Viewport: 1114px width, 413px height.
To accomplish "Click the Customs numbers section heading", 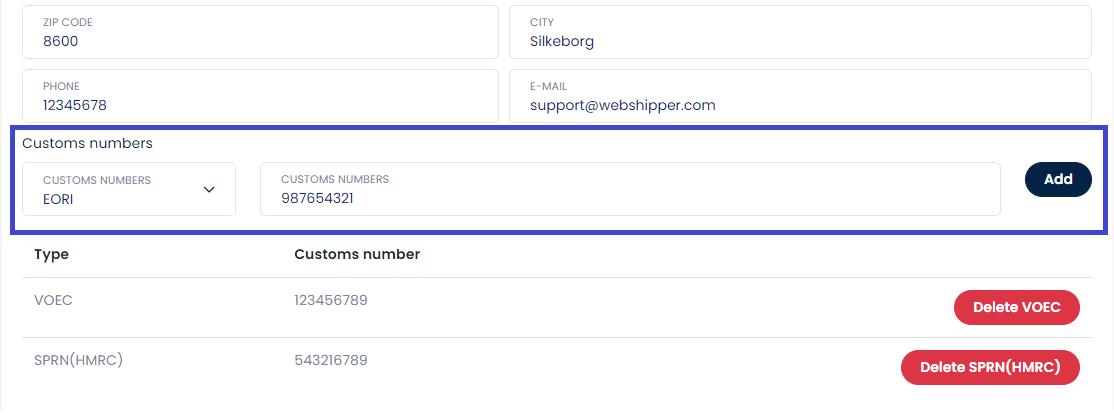I will [x=87, y=143].
